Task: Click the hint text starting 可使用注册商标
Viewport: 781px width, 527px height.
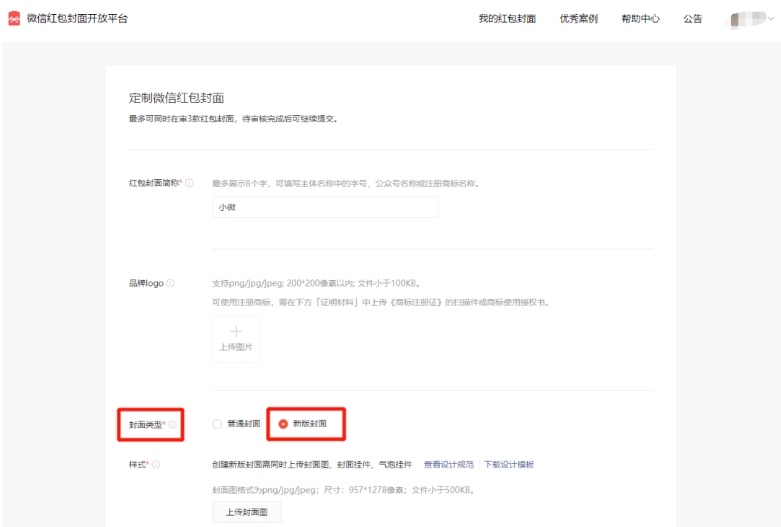Action: click(x=381, y=302)
